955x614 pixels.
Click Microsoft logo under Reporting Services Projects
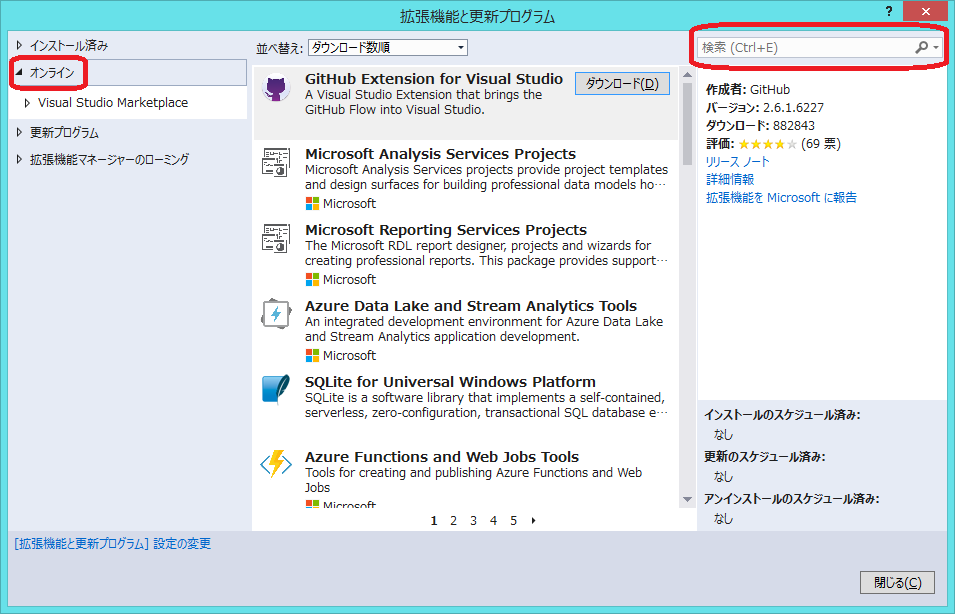tap(312, 280)
